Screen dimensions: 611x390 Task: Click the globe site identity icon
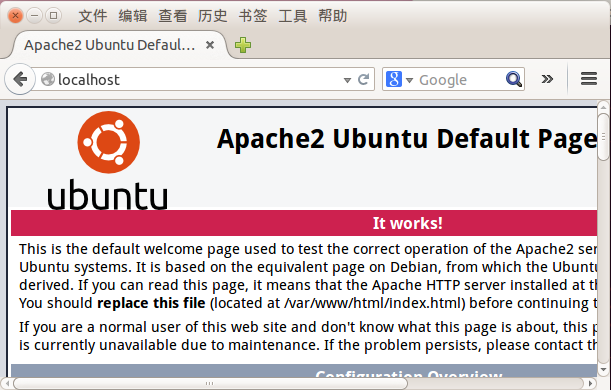coord(48,79)
